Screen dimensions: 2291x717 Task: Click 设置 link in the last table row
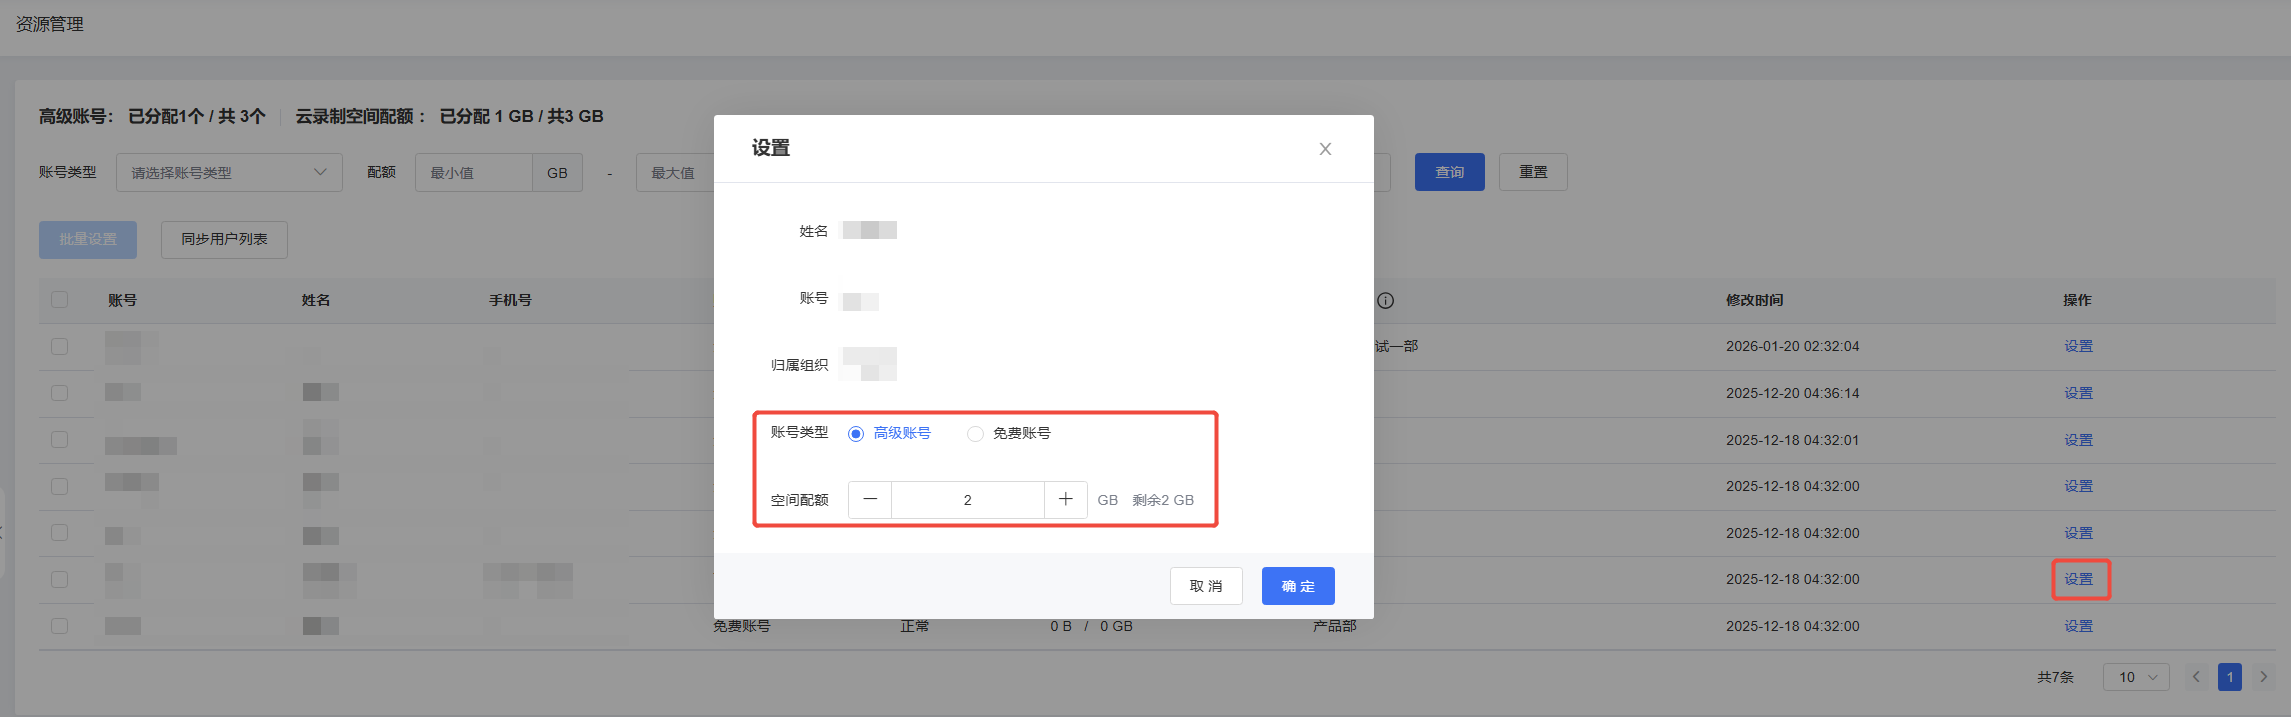(x=2078, y=626)
